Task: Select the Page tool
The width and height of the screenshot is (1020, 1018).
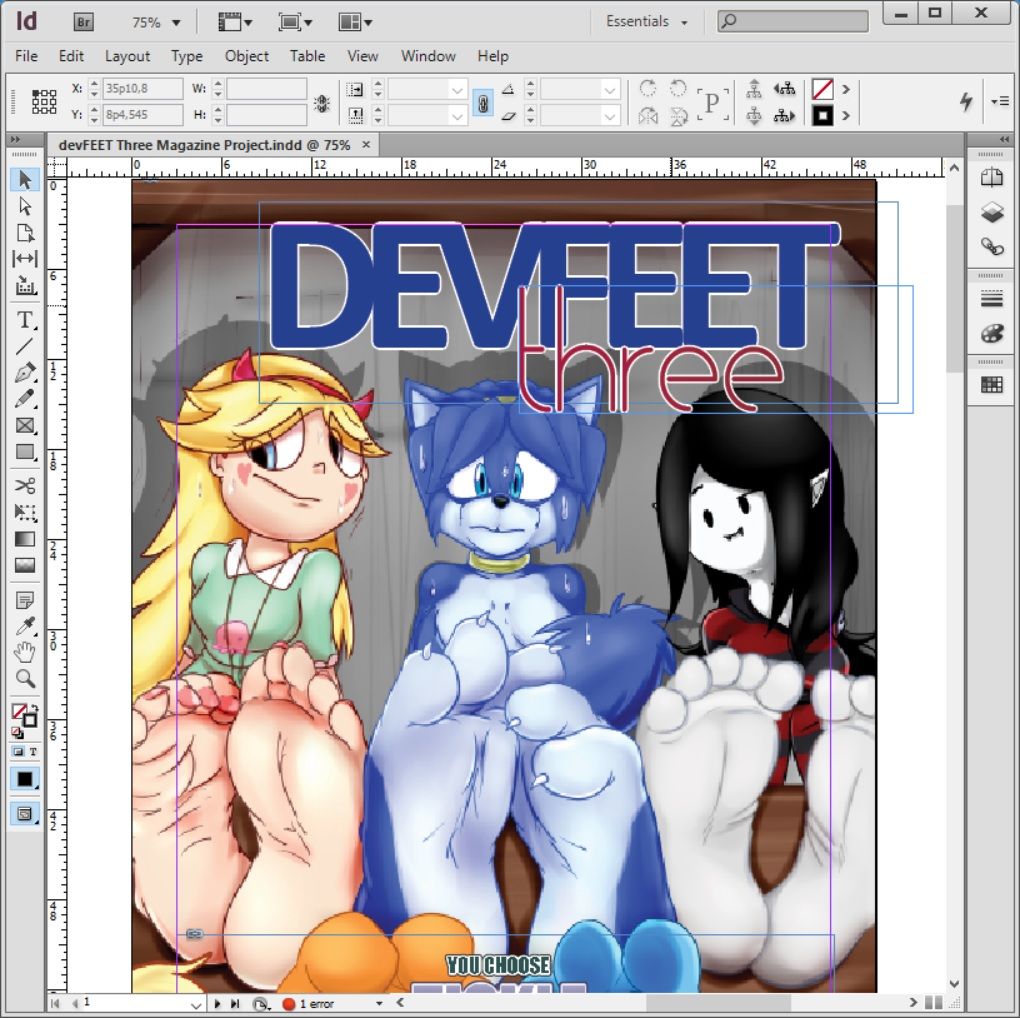Action: click(25, 233)
